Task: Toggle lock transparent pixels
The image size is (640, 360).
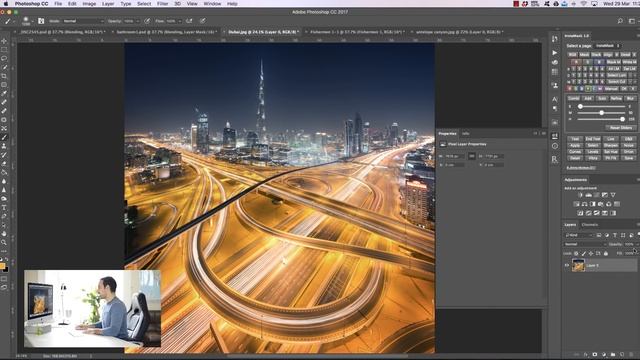Action: click(x=576, y=253)
